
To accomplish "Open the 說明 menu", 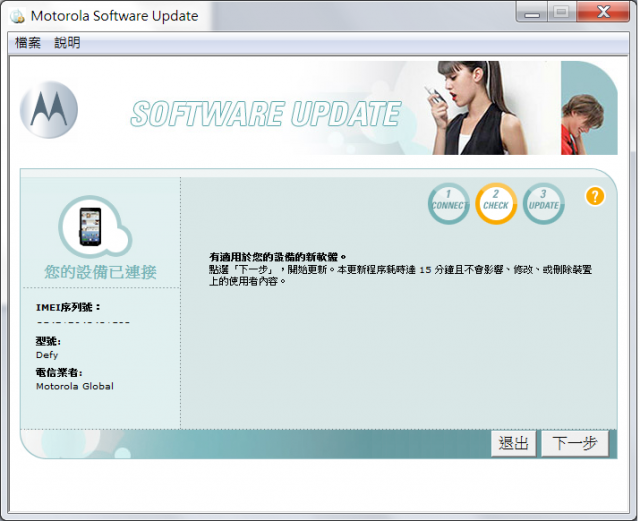I will [x=67, y=42].
